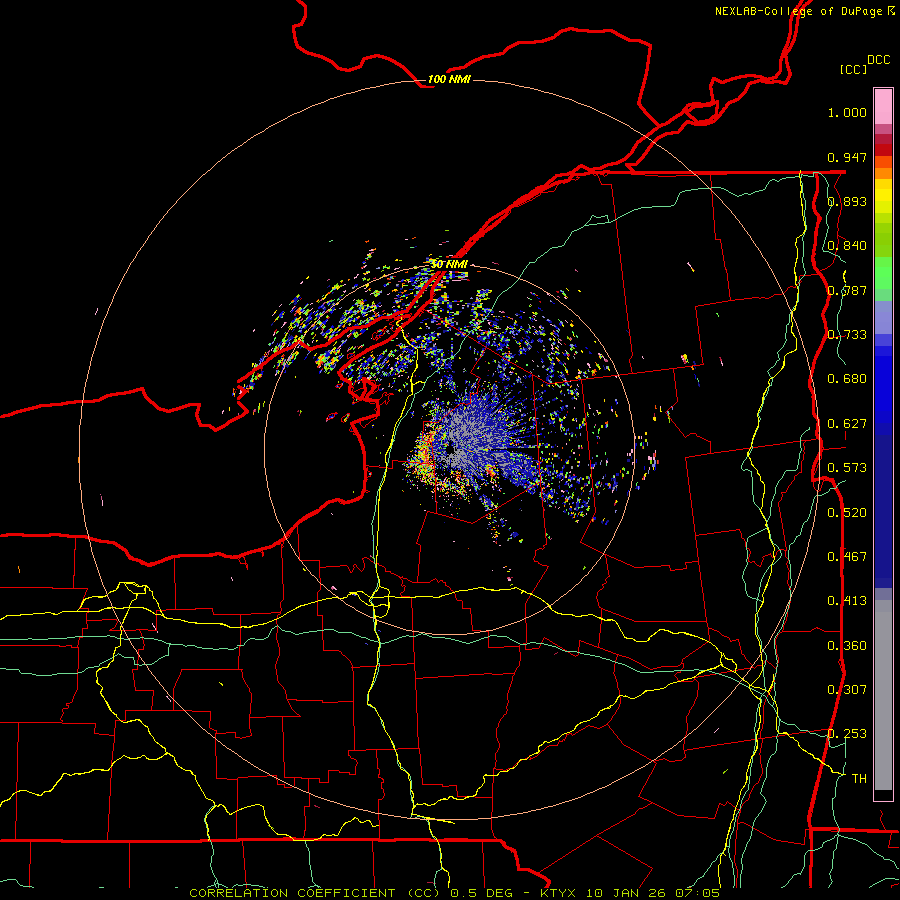
Task: Click the 0.893 color scale value
Action: coord(847,201)
